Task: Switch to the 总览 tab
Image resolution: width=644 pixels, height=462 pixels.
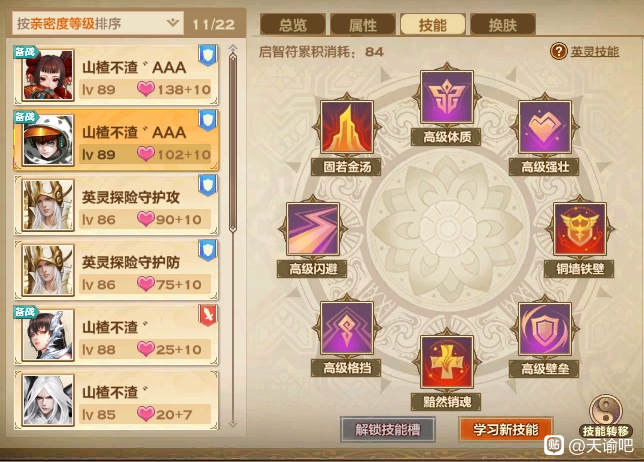Action: pos(293,25)
